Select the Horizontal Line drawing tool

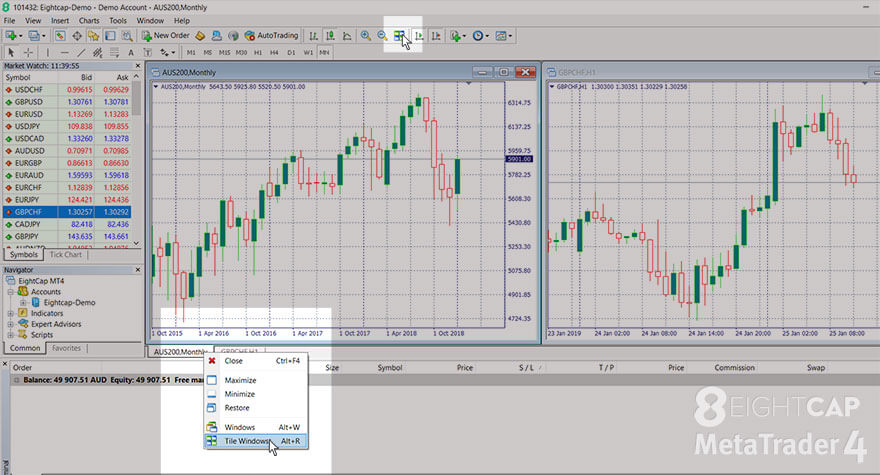tap(65, 53)
